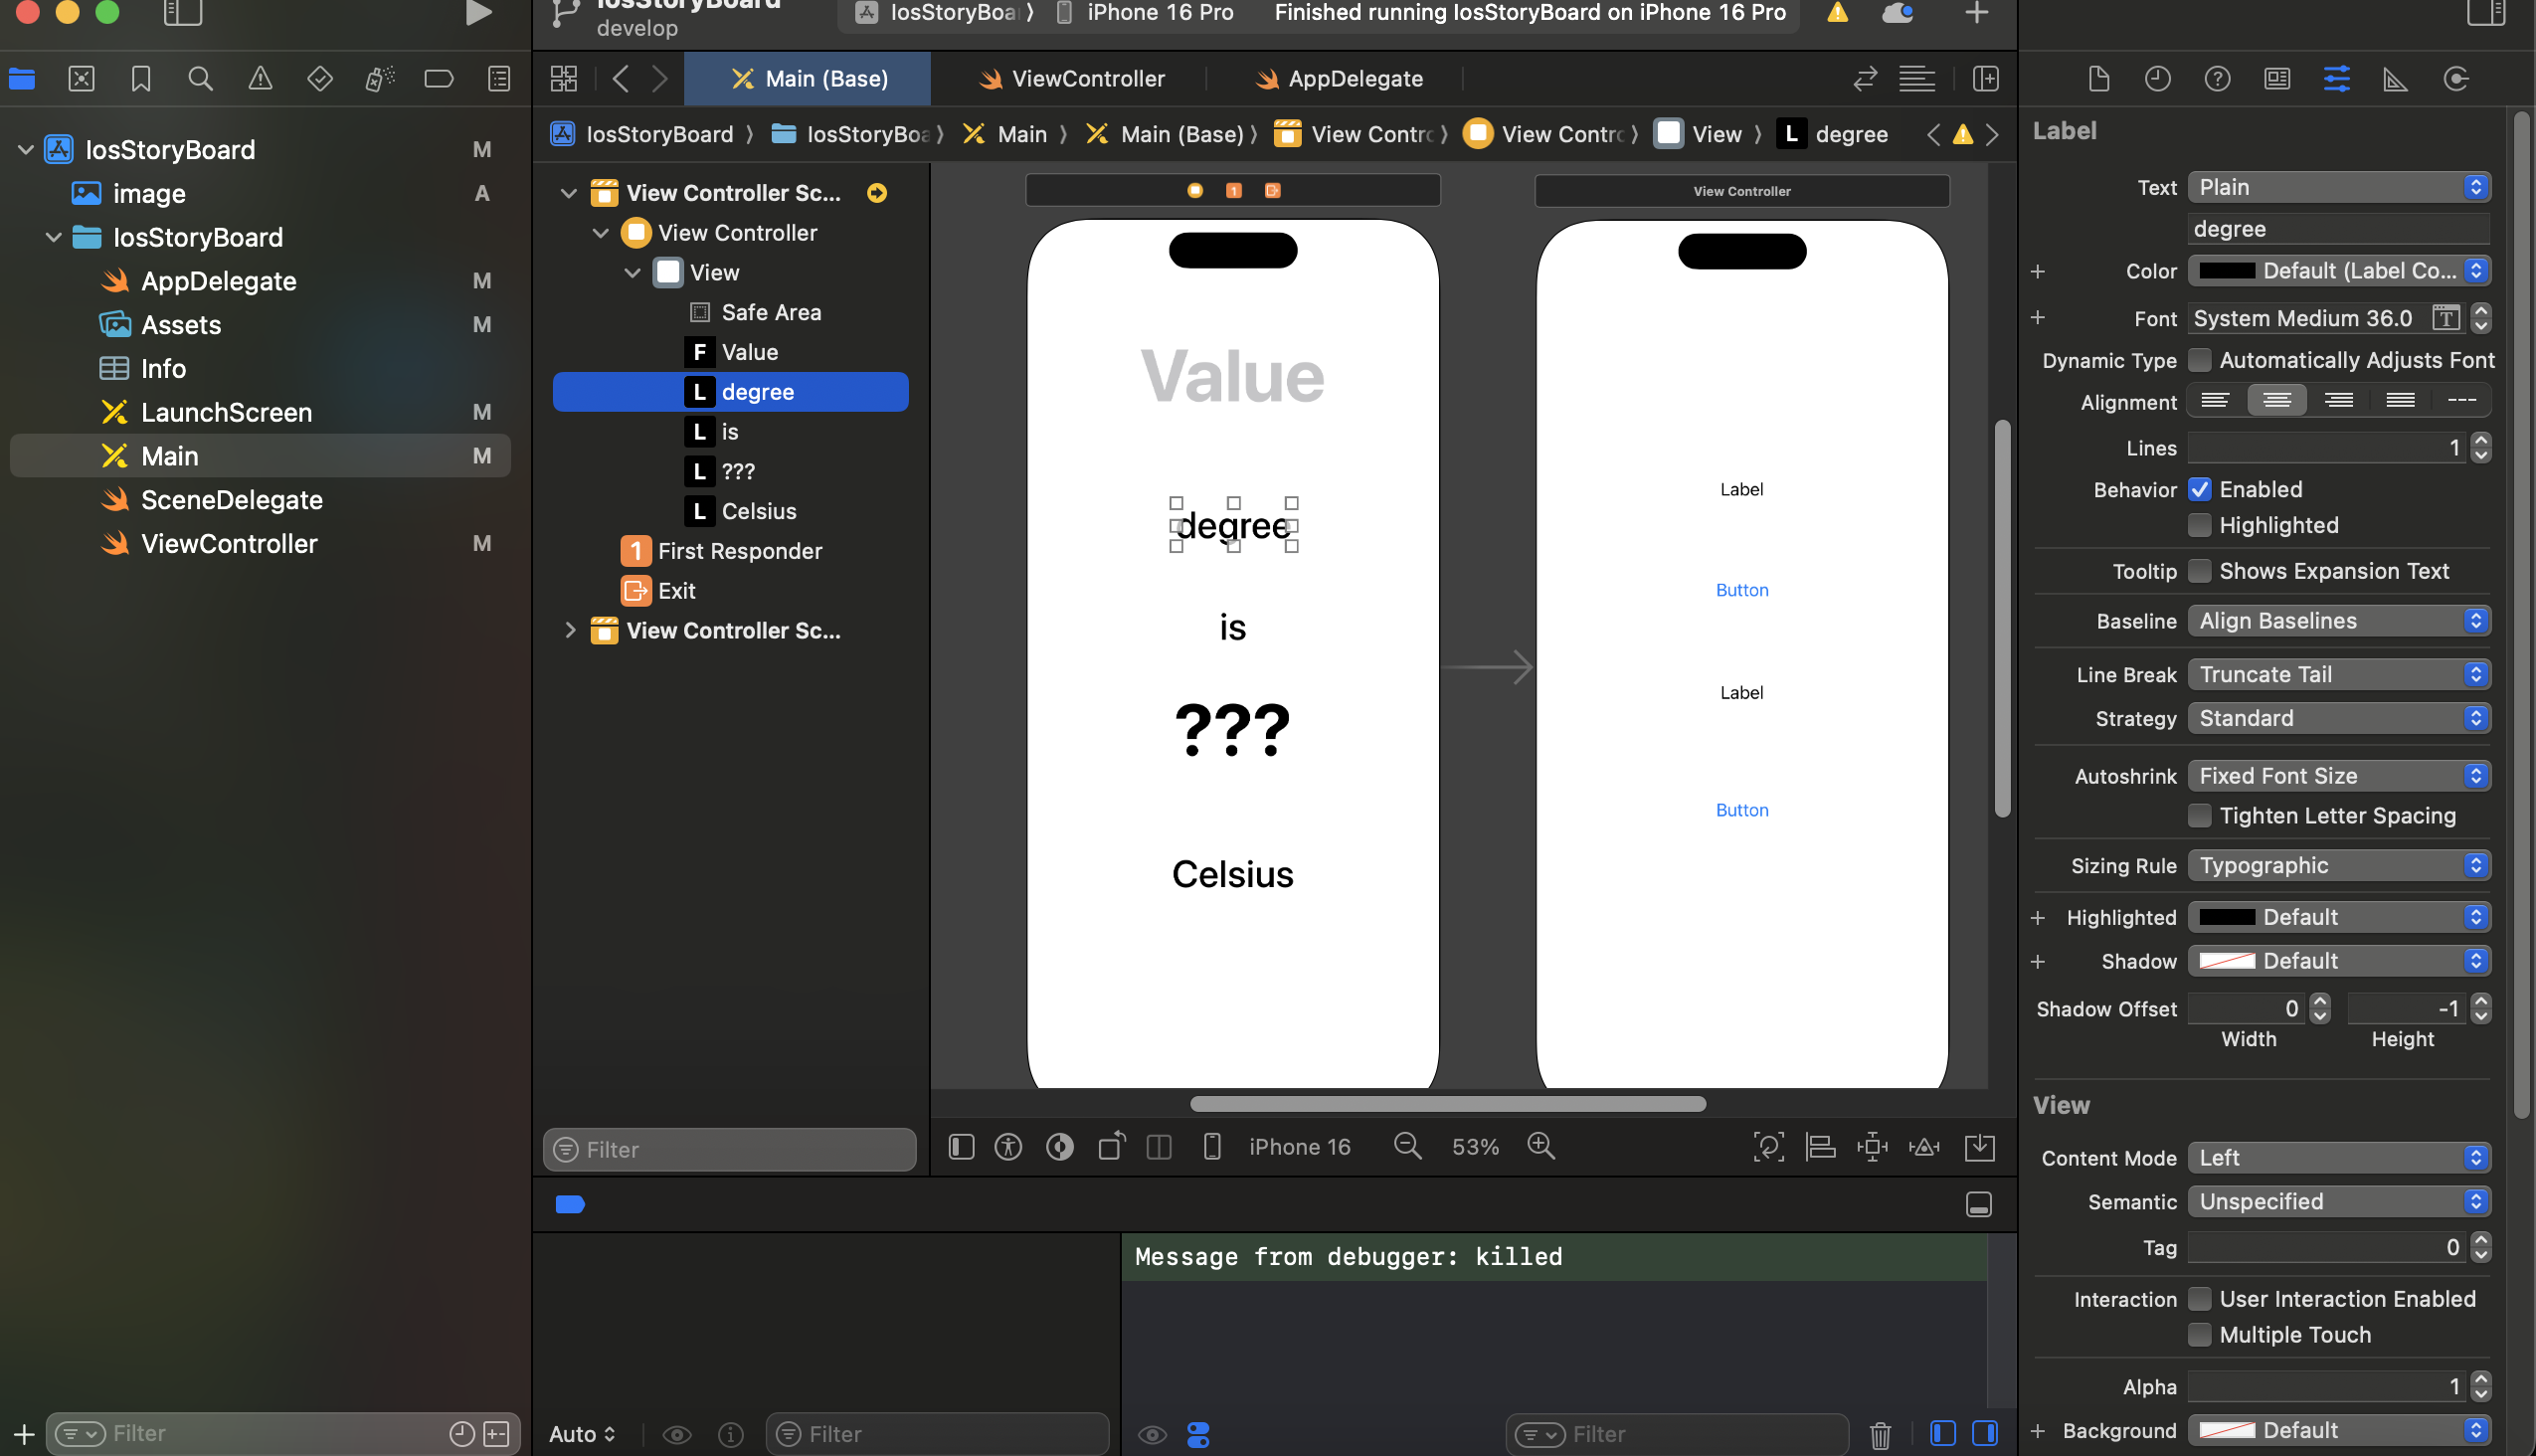2536x1456 pixels.
Task: Open the Sizing Rule Typographic dropdown
Action: pos(2339,866)
